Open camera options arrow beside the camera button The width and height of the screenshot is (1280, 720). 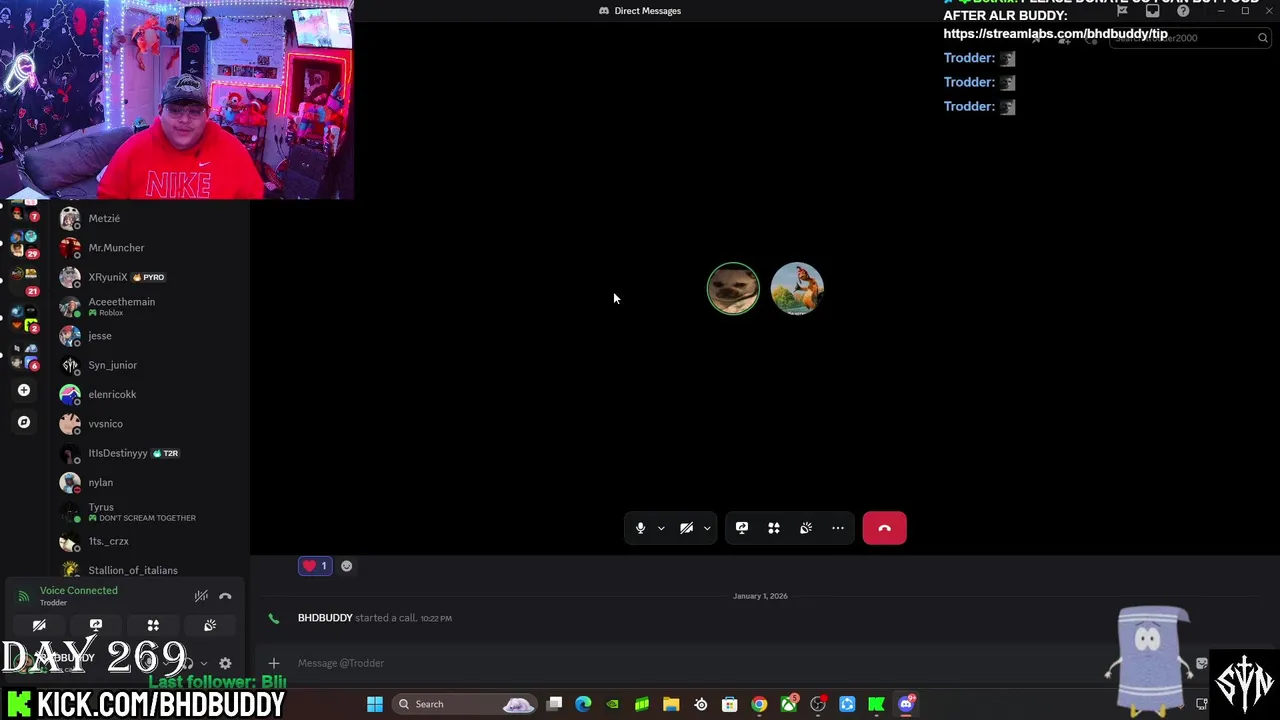click(x=707, y=528)
